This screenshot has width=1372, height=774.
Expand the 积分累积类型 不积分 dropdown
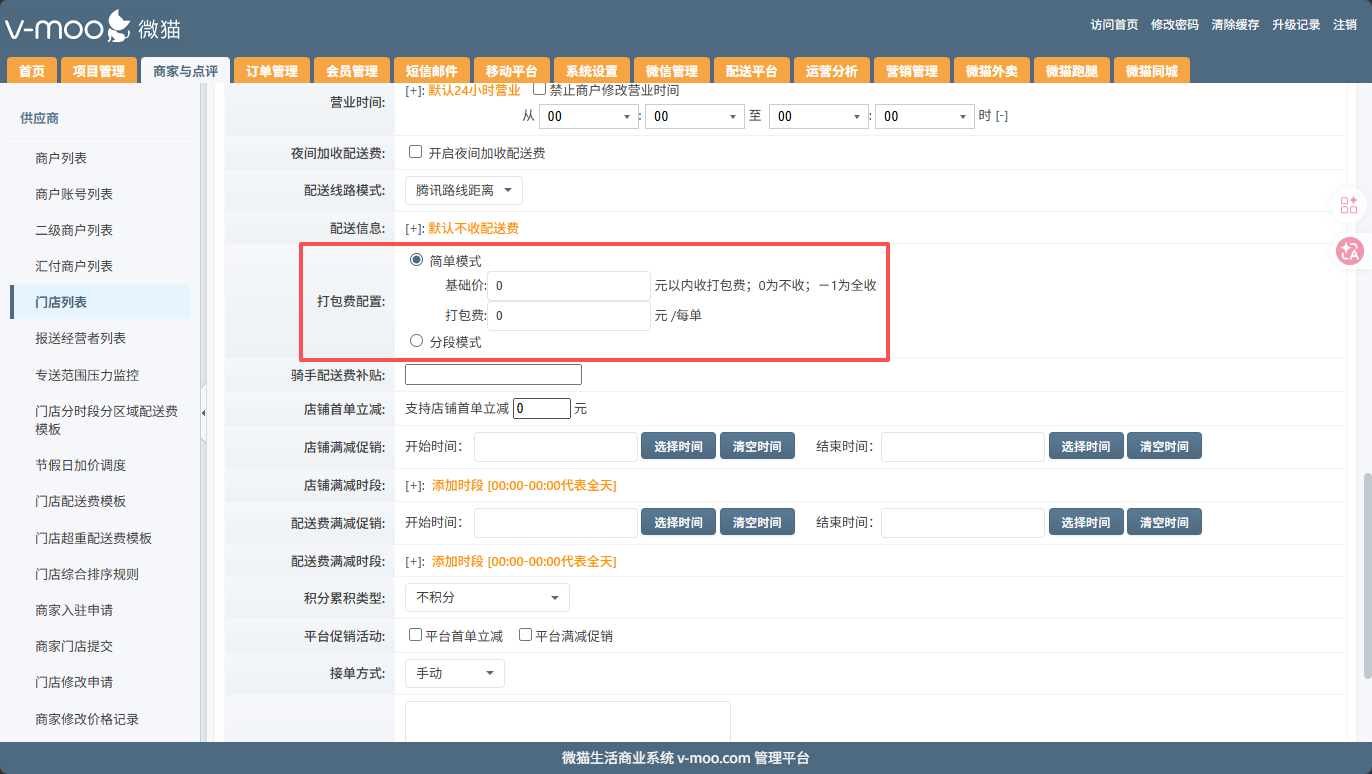point(487,597)
